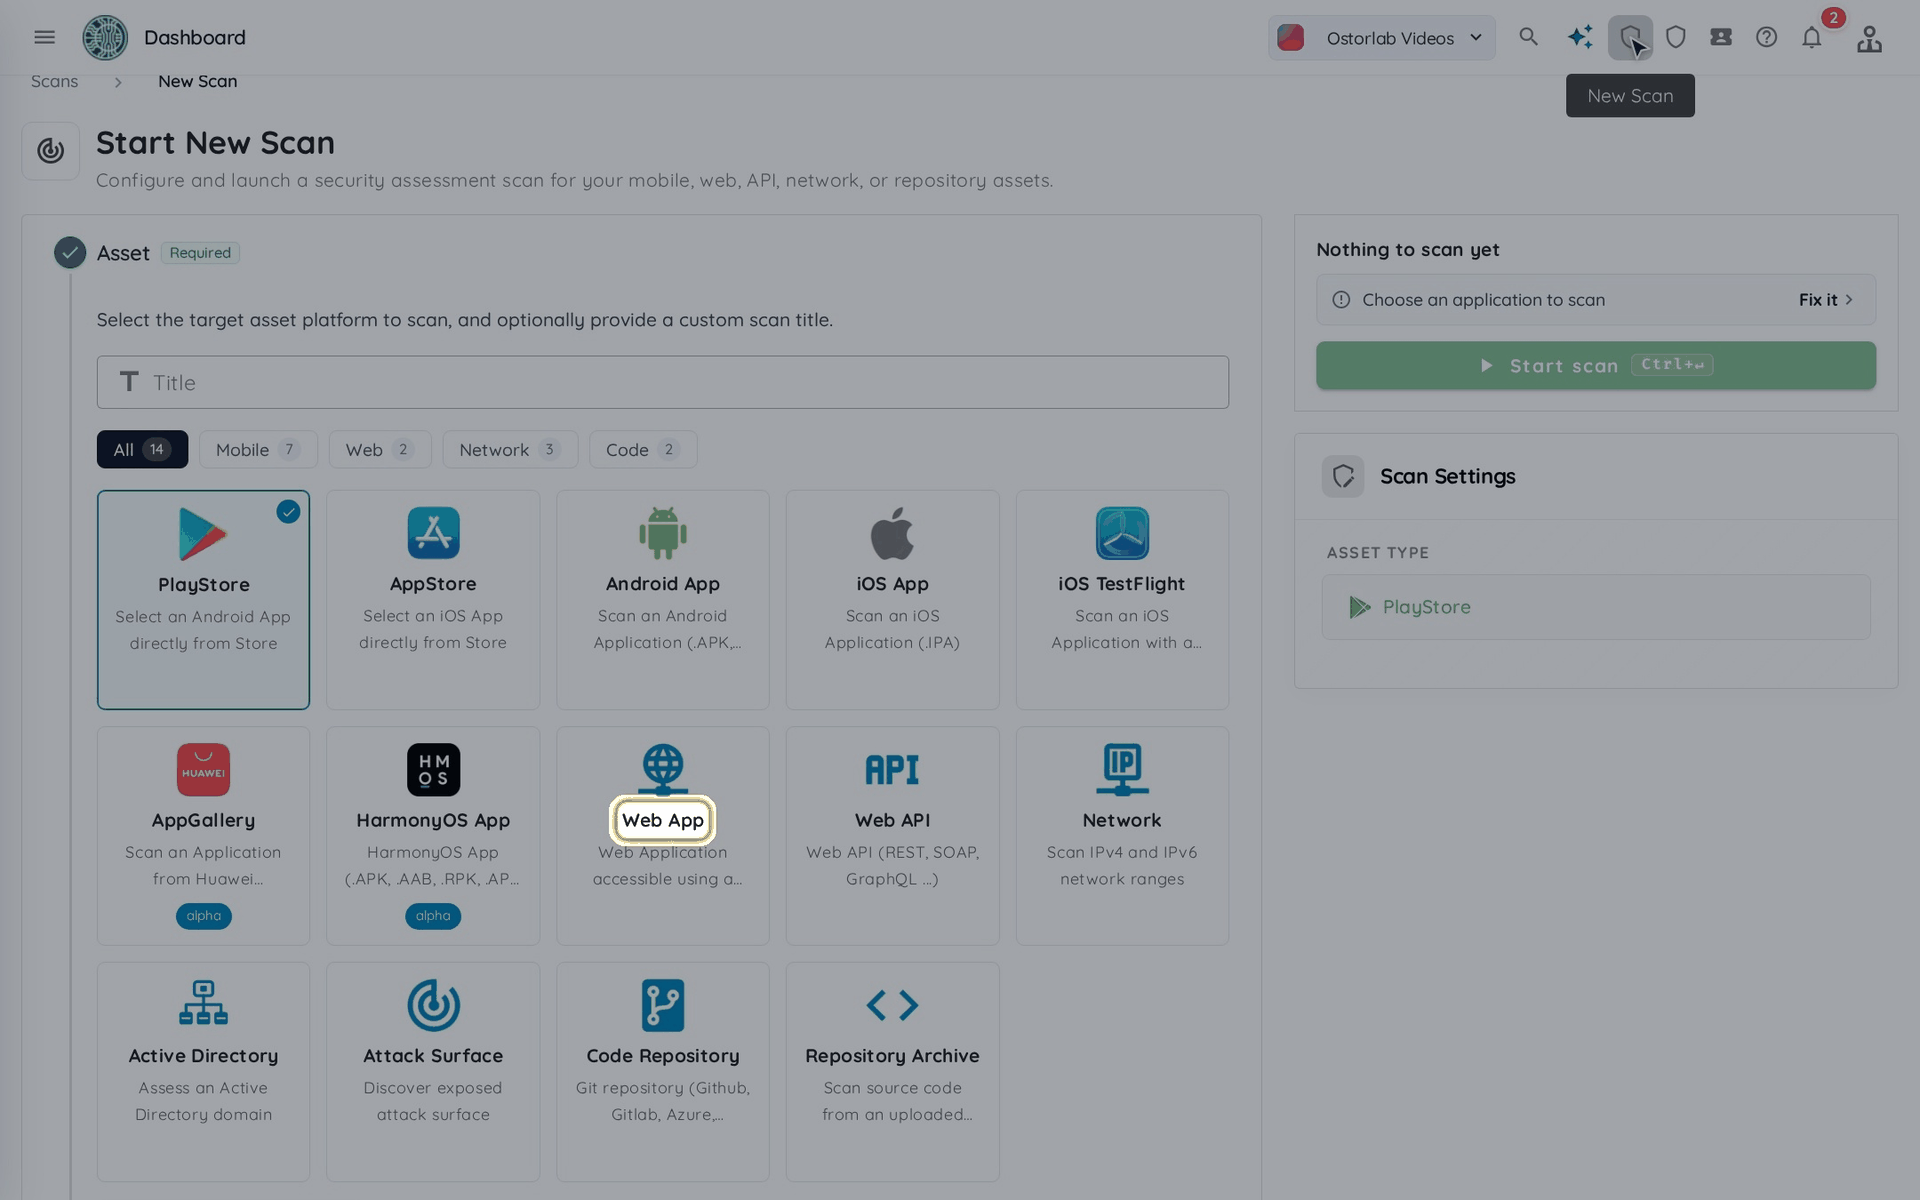Screen dimensions: 1920x1200
Task: Click alpha badge on AppGallery card
Action: (203, 916)
